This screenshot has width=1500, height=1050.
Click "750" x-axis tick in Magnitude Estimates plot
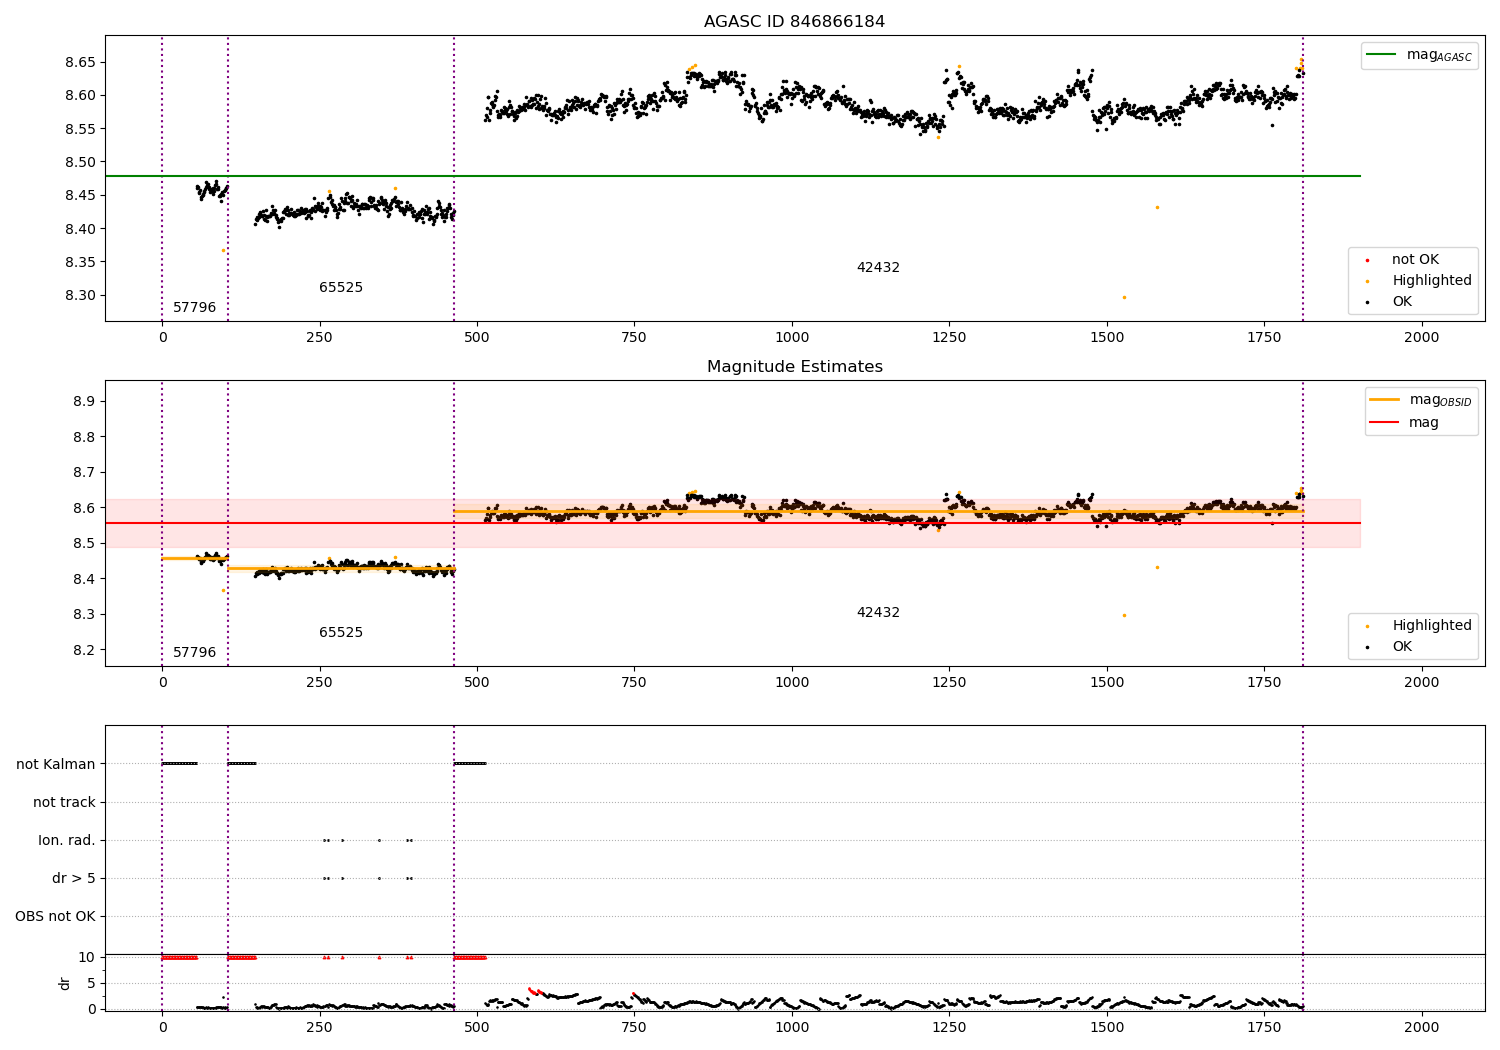click(634, 682)
